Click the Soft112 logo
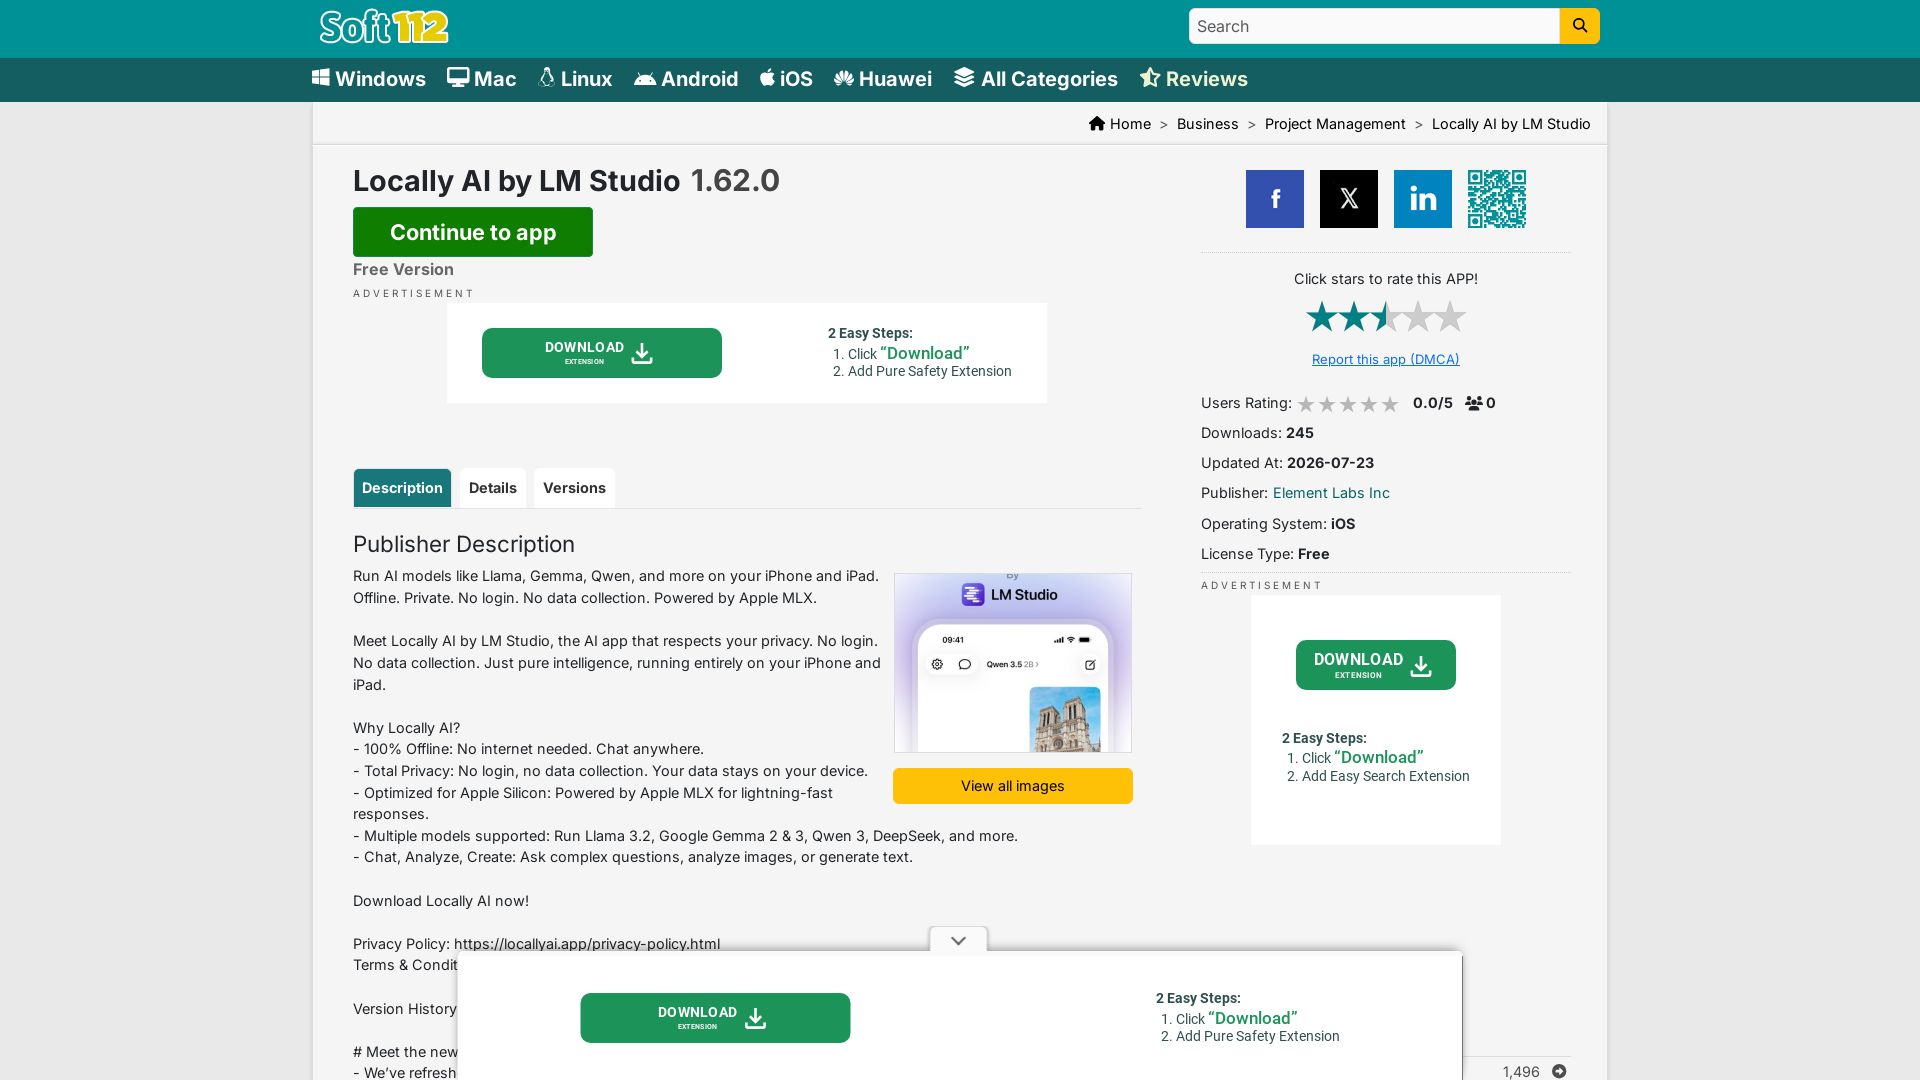This screenshot has width=1920, height=1080. point(384,27)
